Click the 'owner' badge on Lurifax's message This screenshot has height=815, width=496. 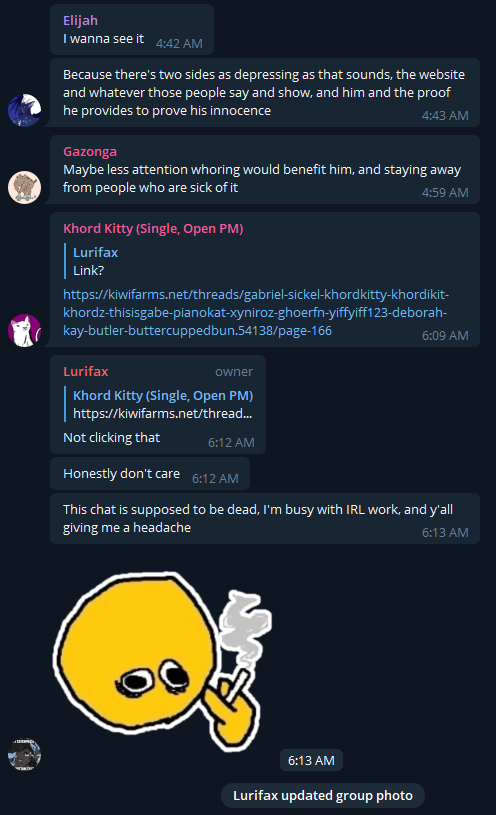coord(234,372)
